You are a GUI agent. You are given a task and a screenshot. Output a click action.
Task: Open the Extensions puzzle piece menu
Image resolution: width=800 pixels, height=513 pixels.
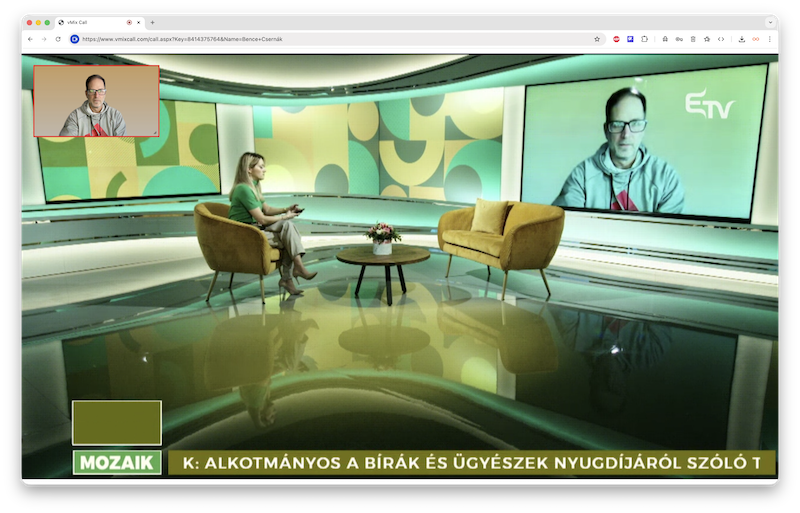(644, 39)
